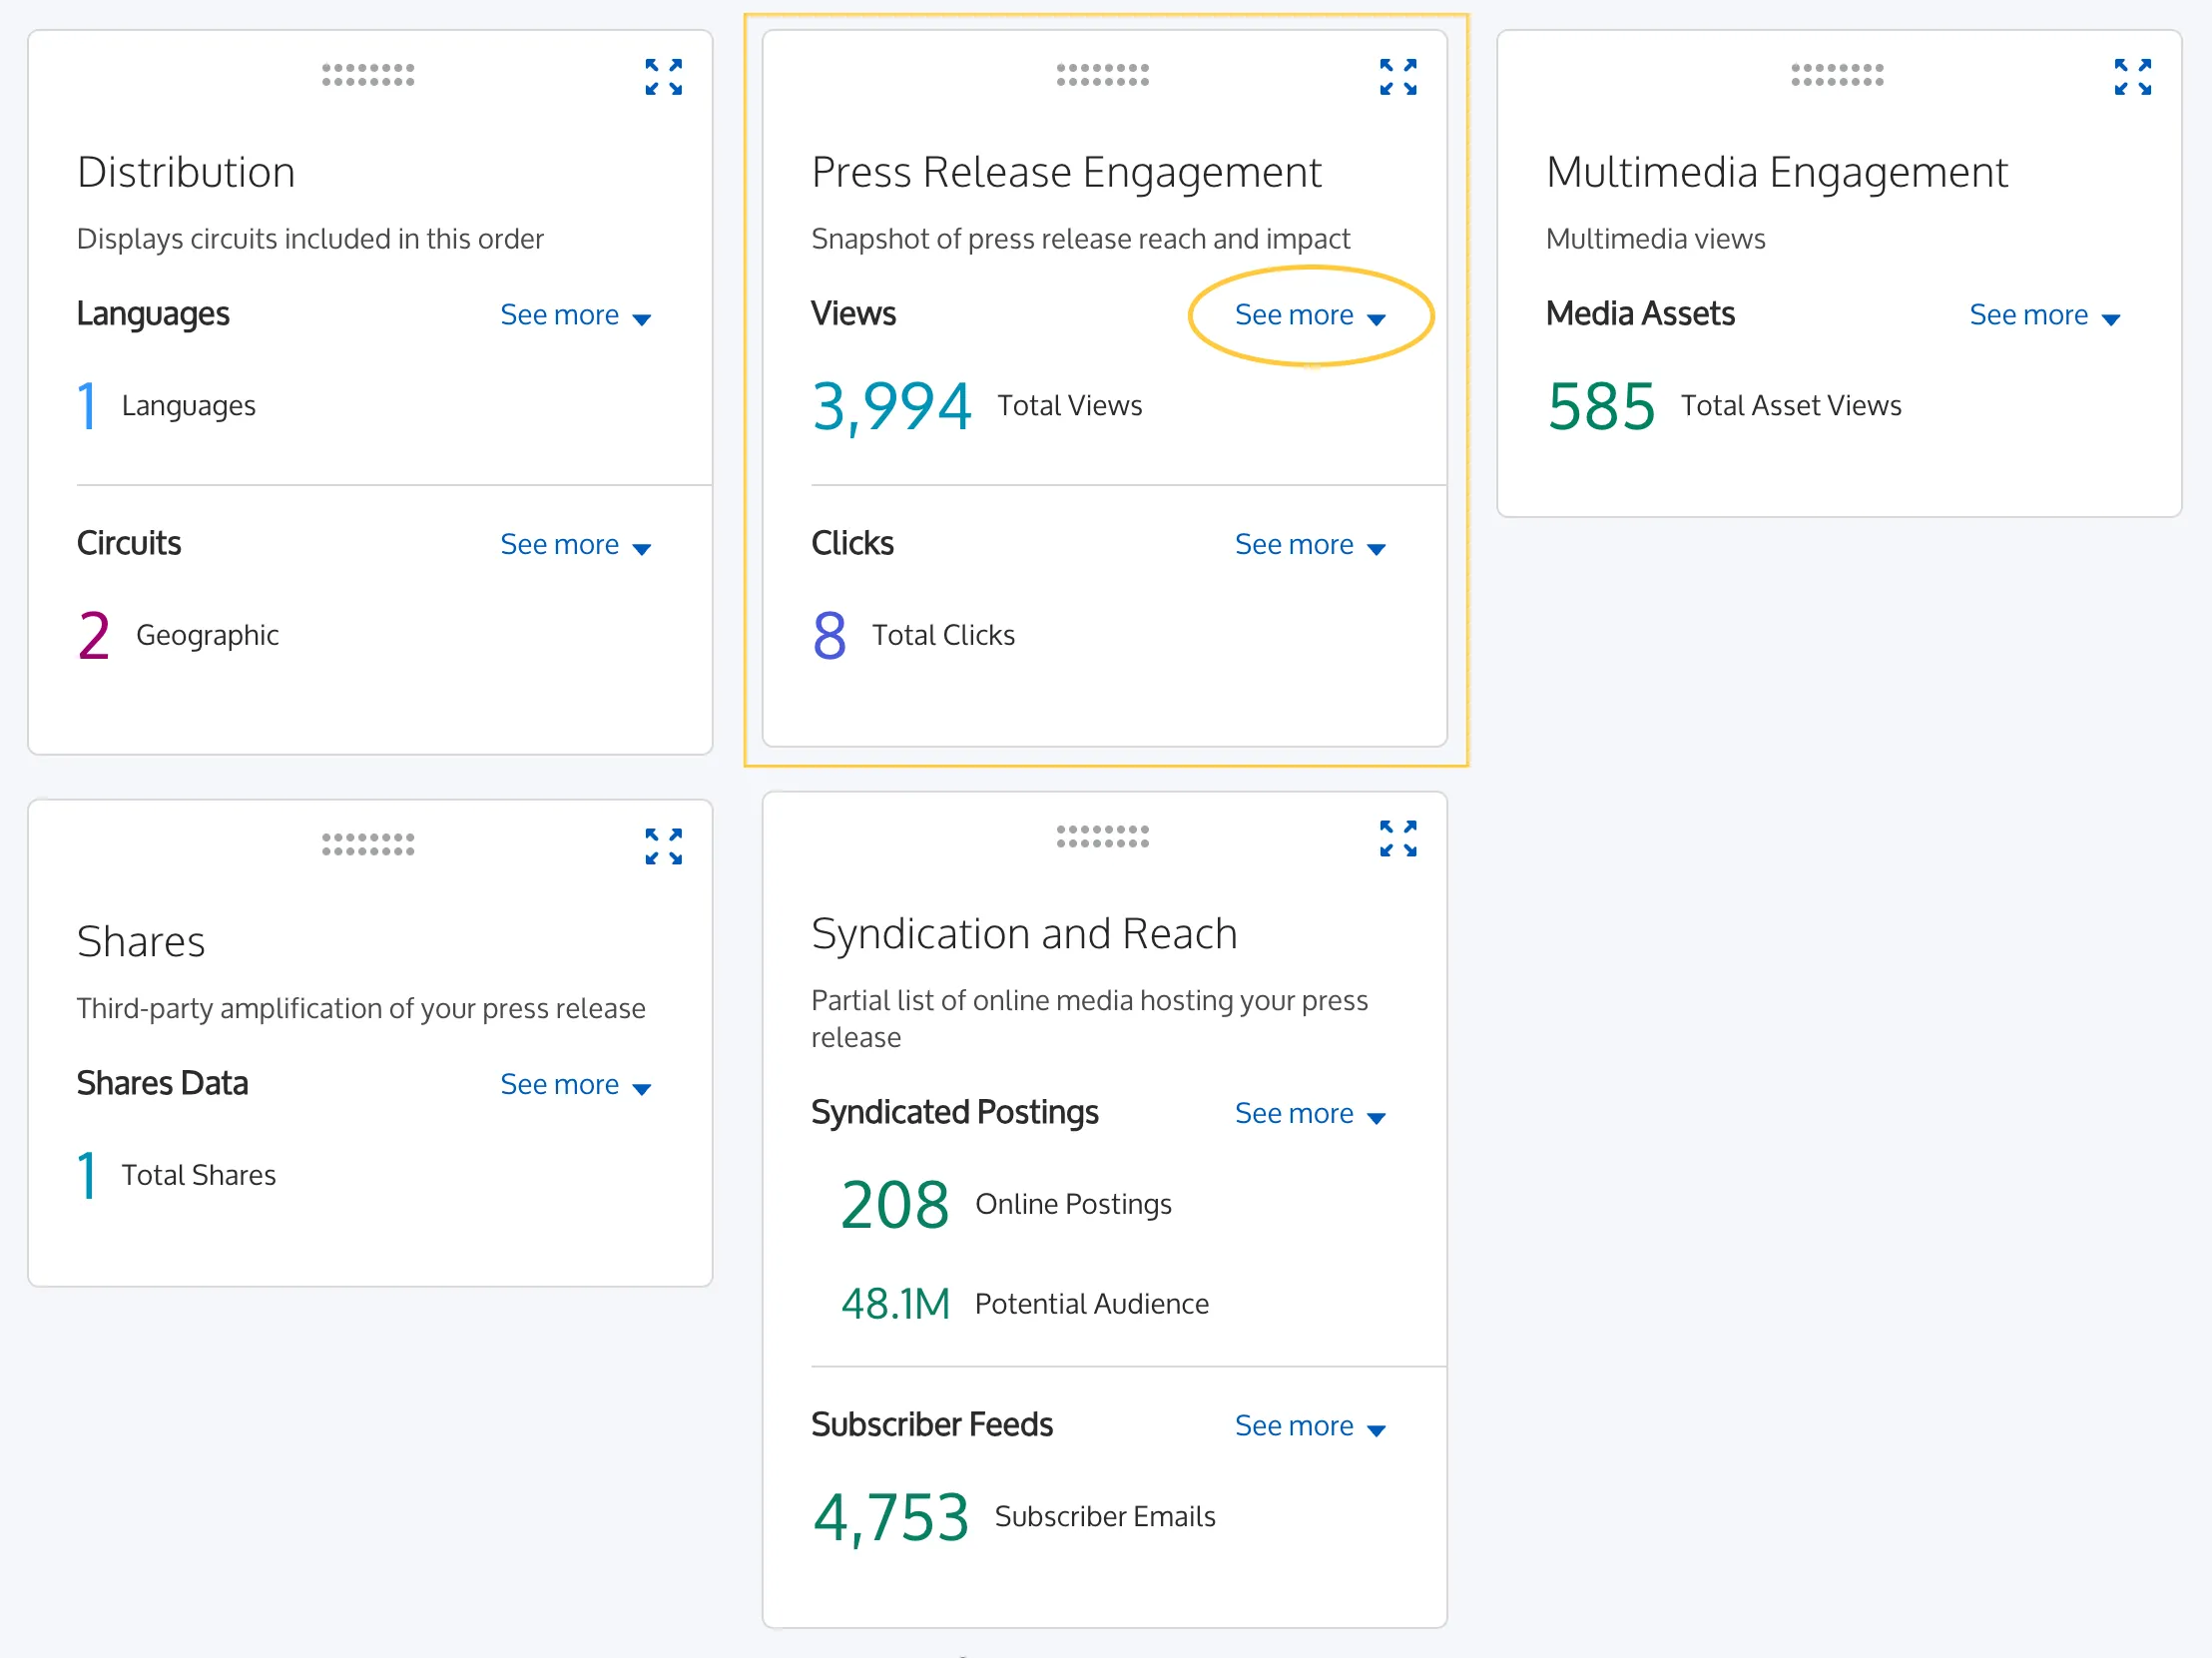This screenshot has width=2212, height=1658.
Task: Click the Press Release Engagement title
Action: tap(1066, 172)
